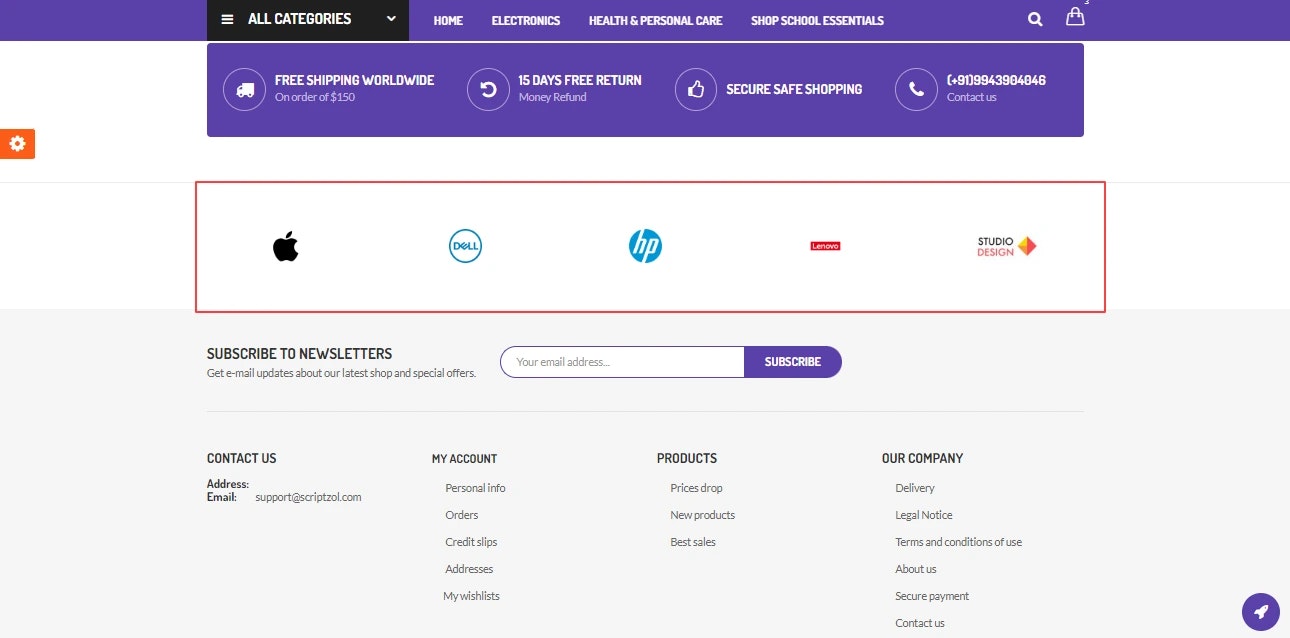The image size is (1290, 638).
Task: Open the Personal info link
Action: (475, 488)
